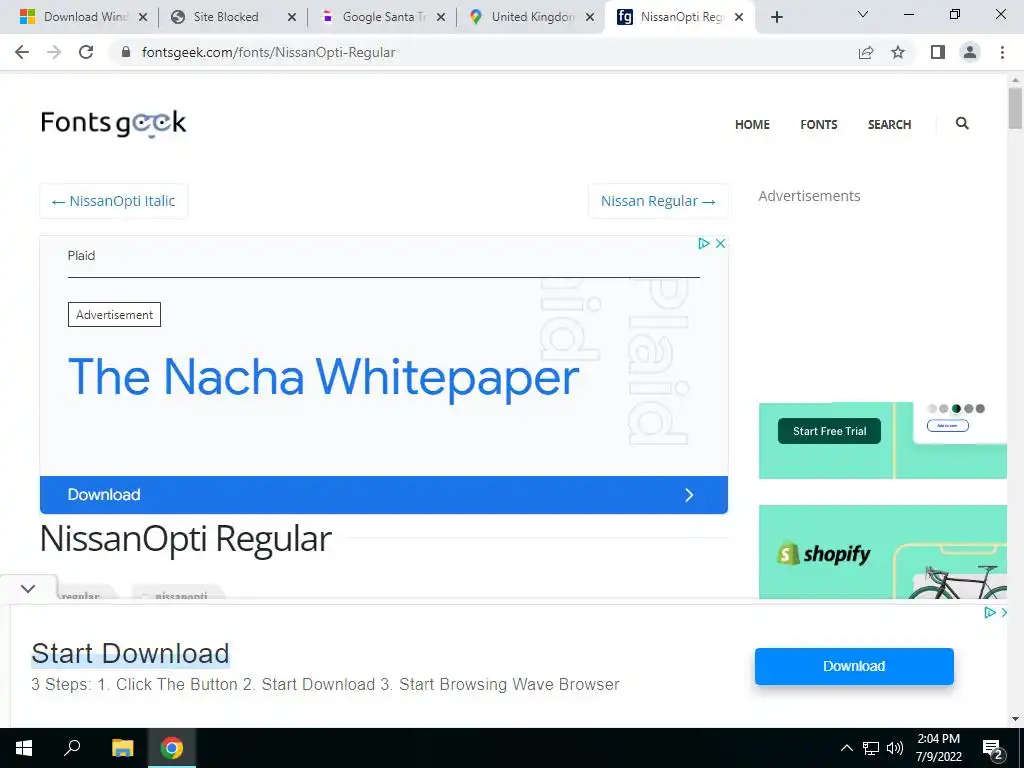Click the Shopify ad banner
The width and height of the screenshot is (1024, 768).
[883, 552]
